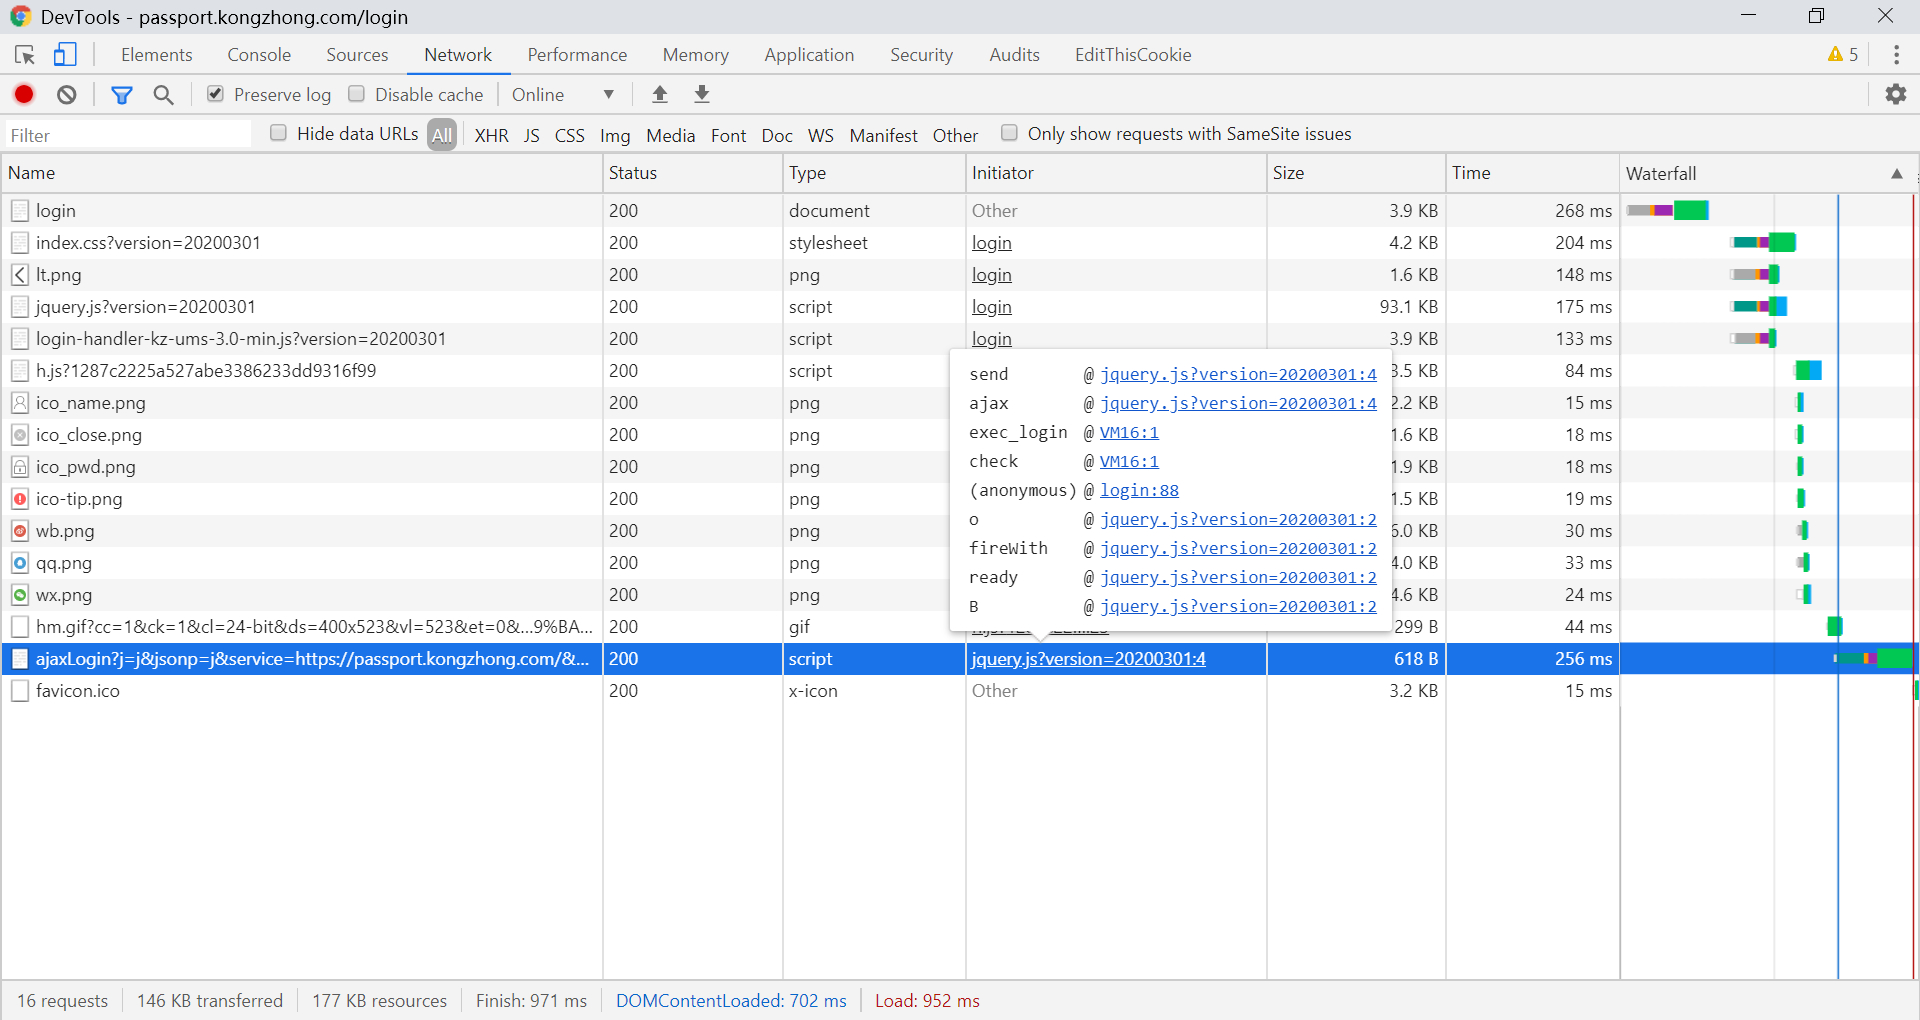Filter requests by Font
Screen dimensions: 1920x1020
pos(728,135)
